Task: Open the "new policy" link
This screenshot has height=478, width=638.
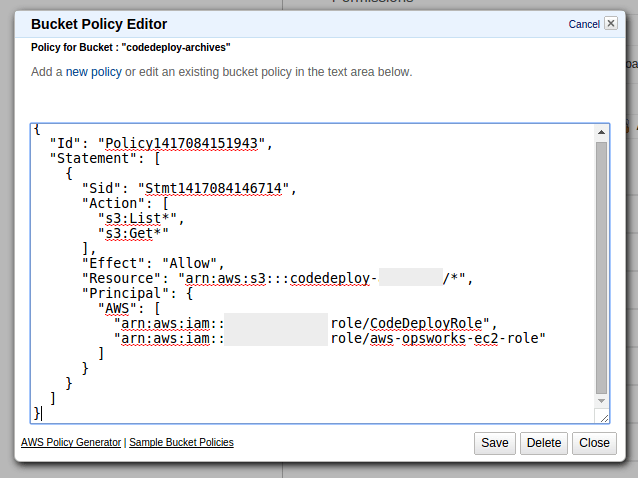Action: coord(94,72)
